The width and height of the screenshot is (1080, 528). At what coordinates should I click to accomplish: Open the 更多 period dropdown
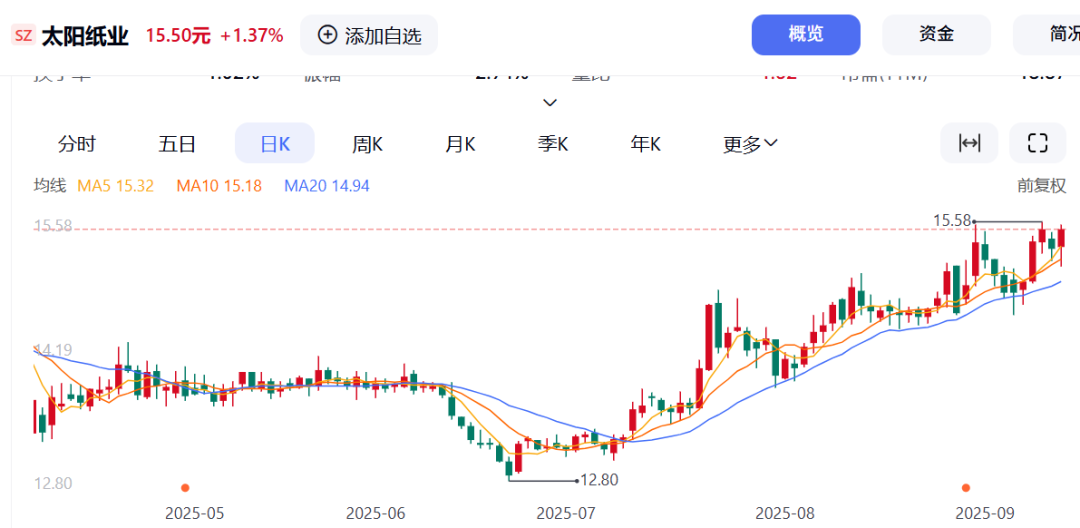click(x=750, y=144)
